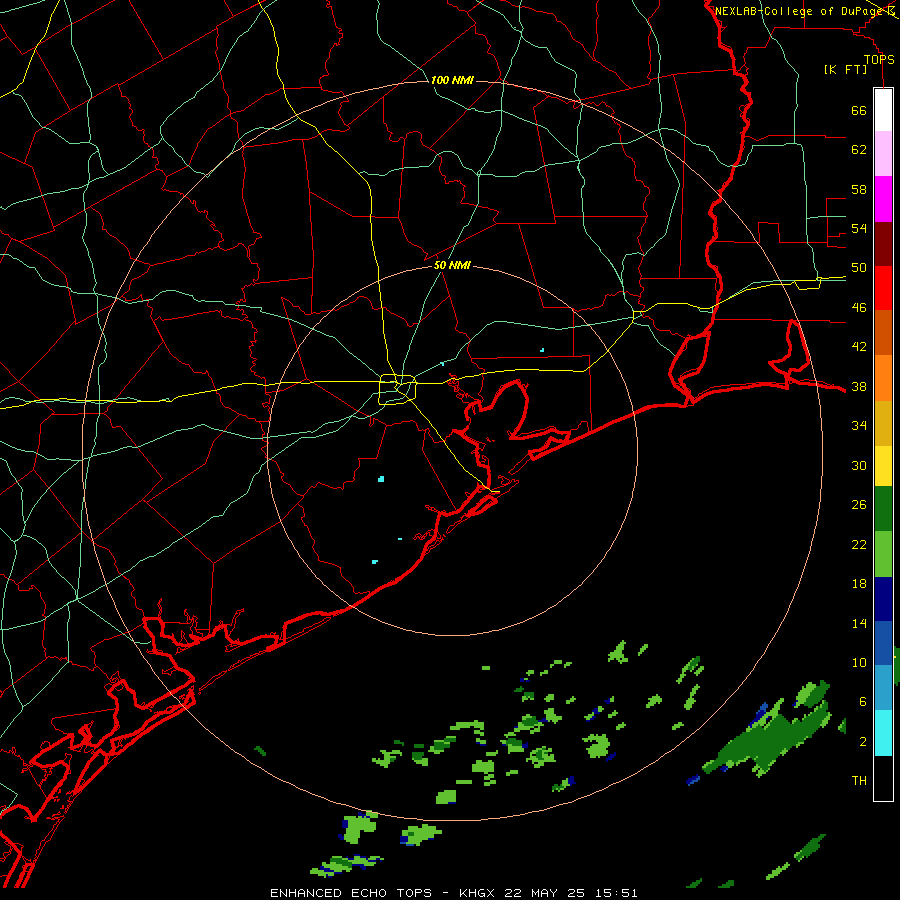The width and height of the screenshot is (900, 900).
Task: Click the 2 value on the scale
Action: [x=863, y=742]
